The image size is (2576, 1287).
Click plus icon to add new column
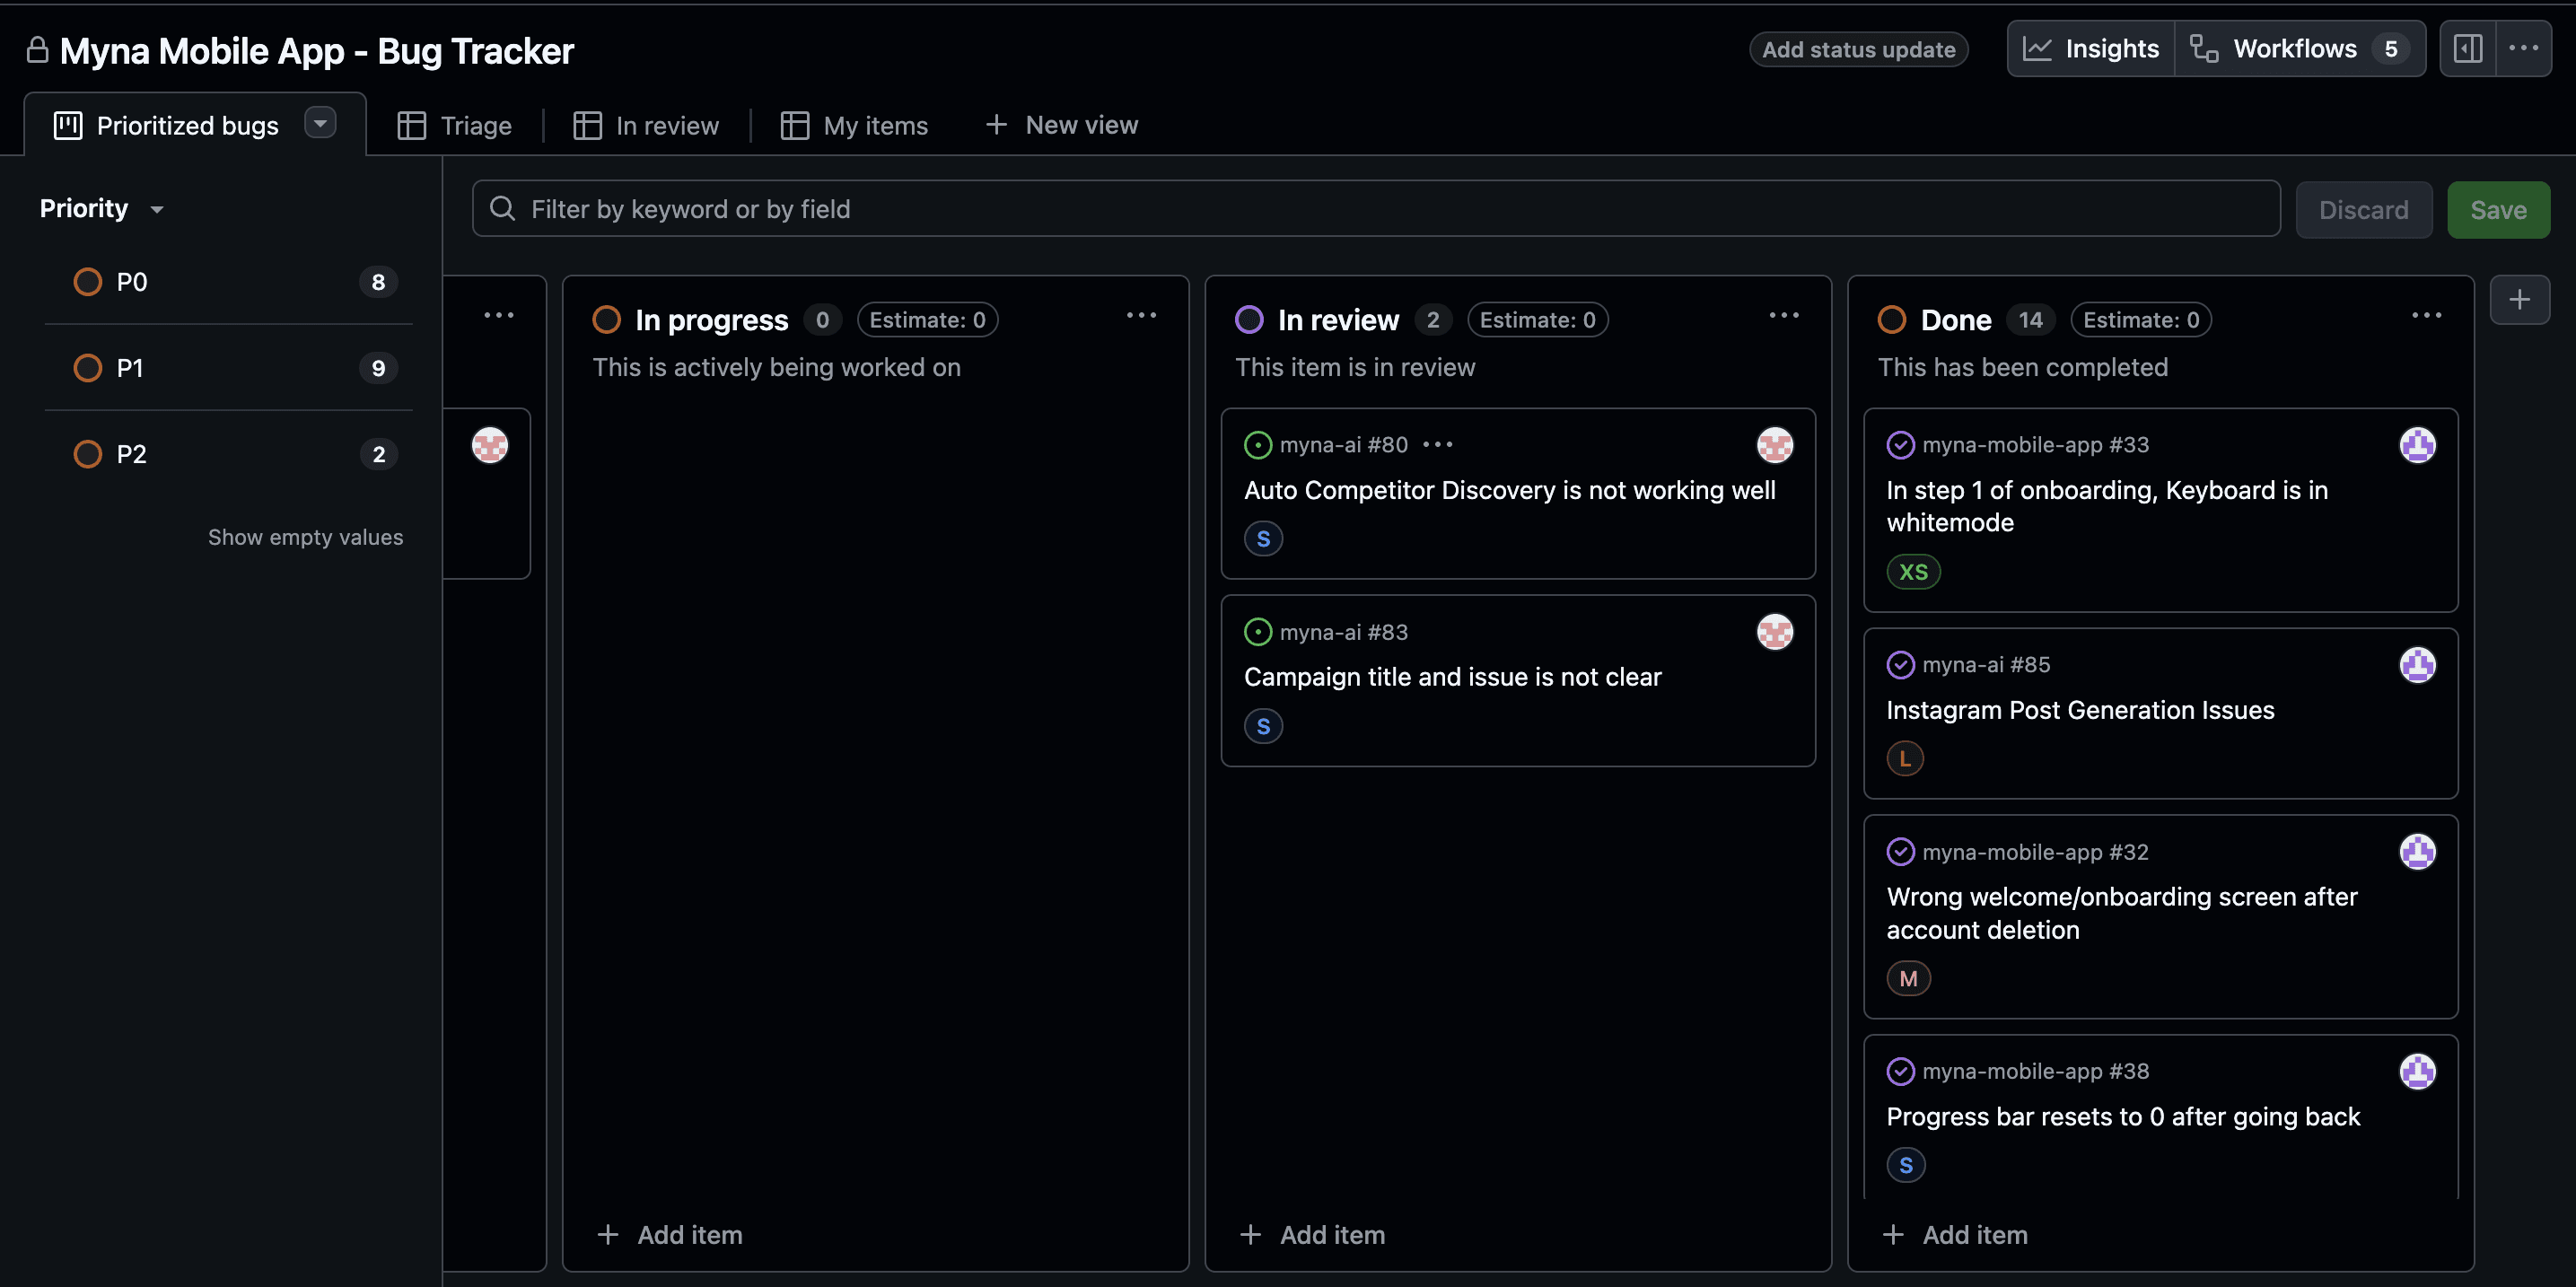pos(2519,300)
